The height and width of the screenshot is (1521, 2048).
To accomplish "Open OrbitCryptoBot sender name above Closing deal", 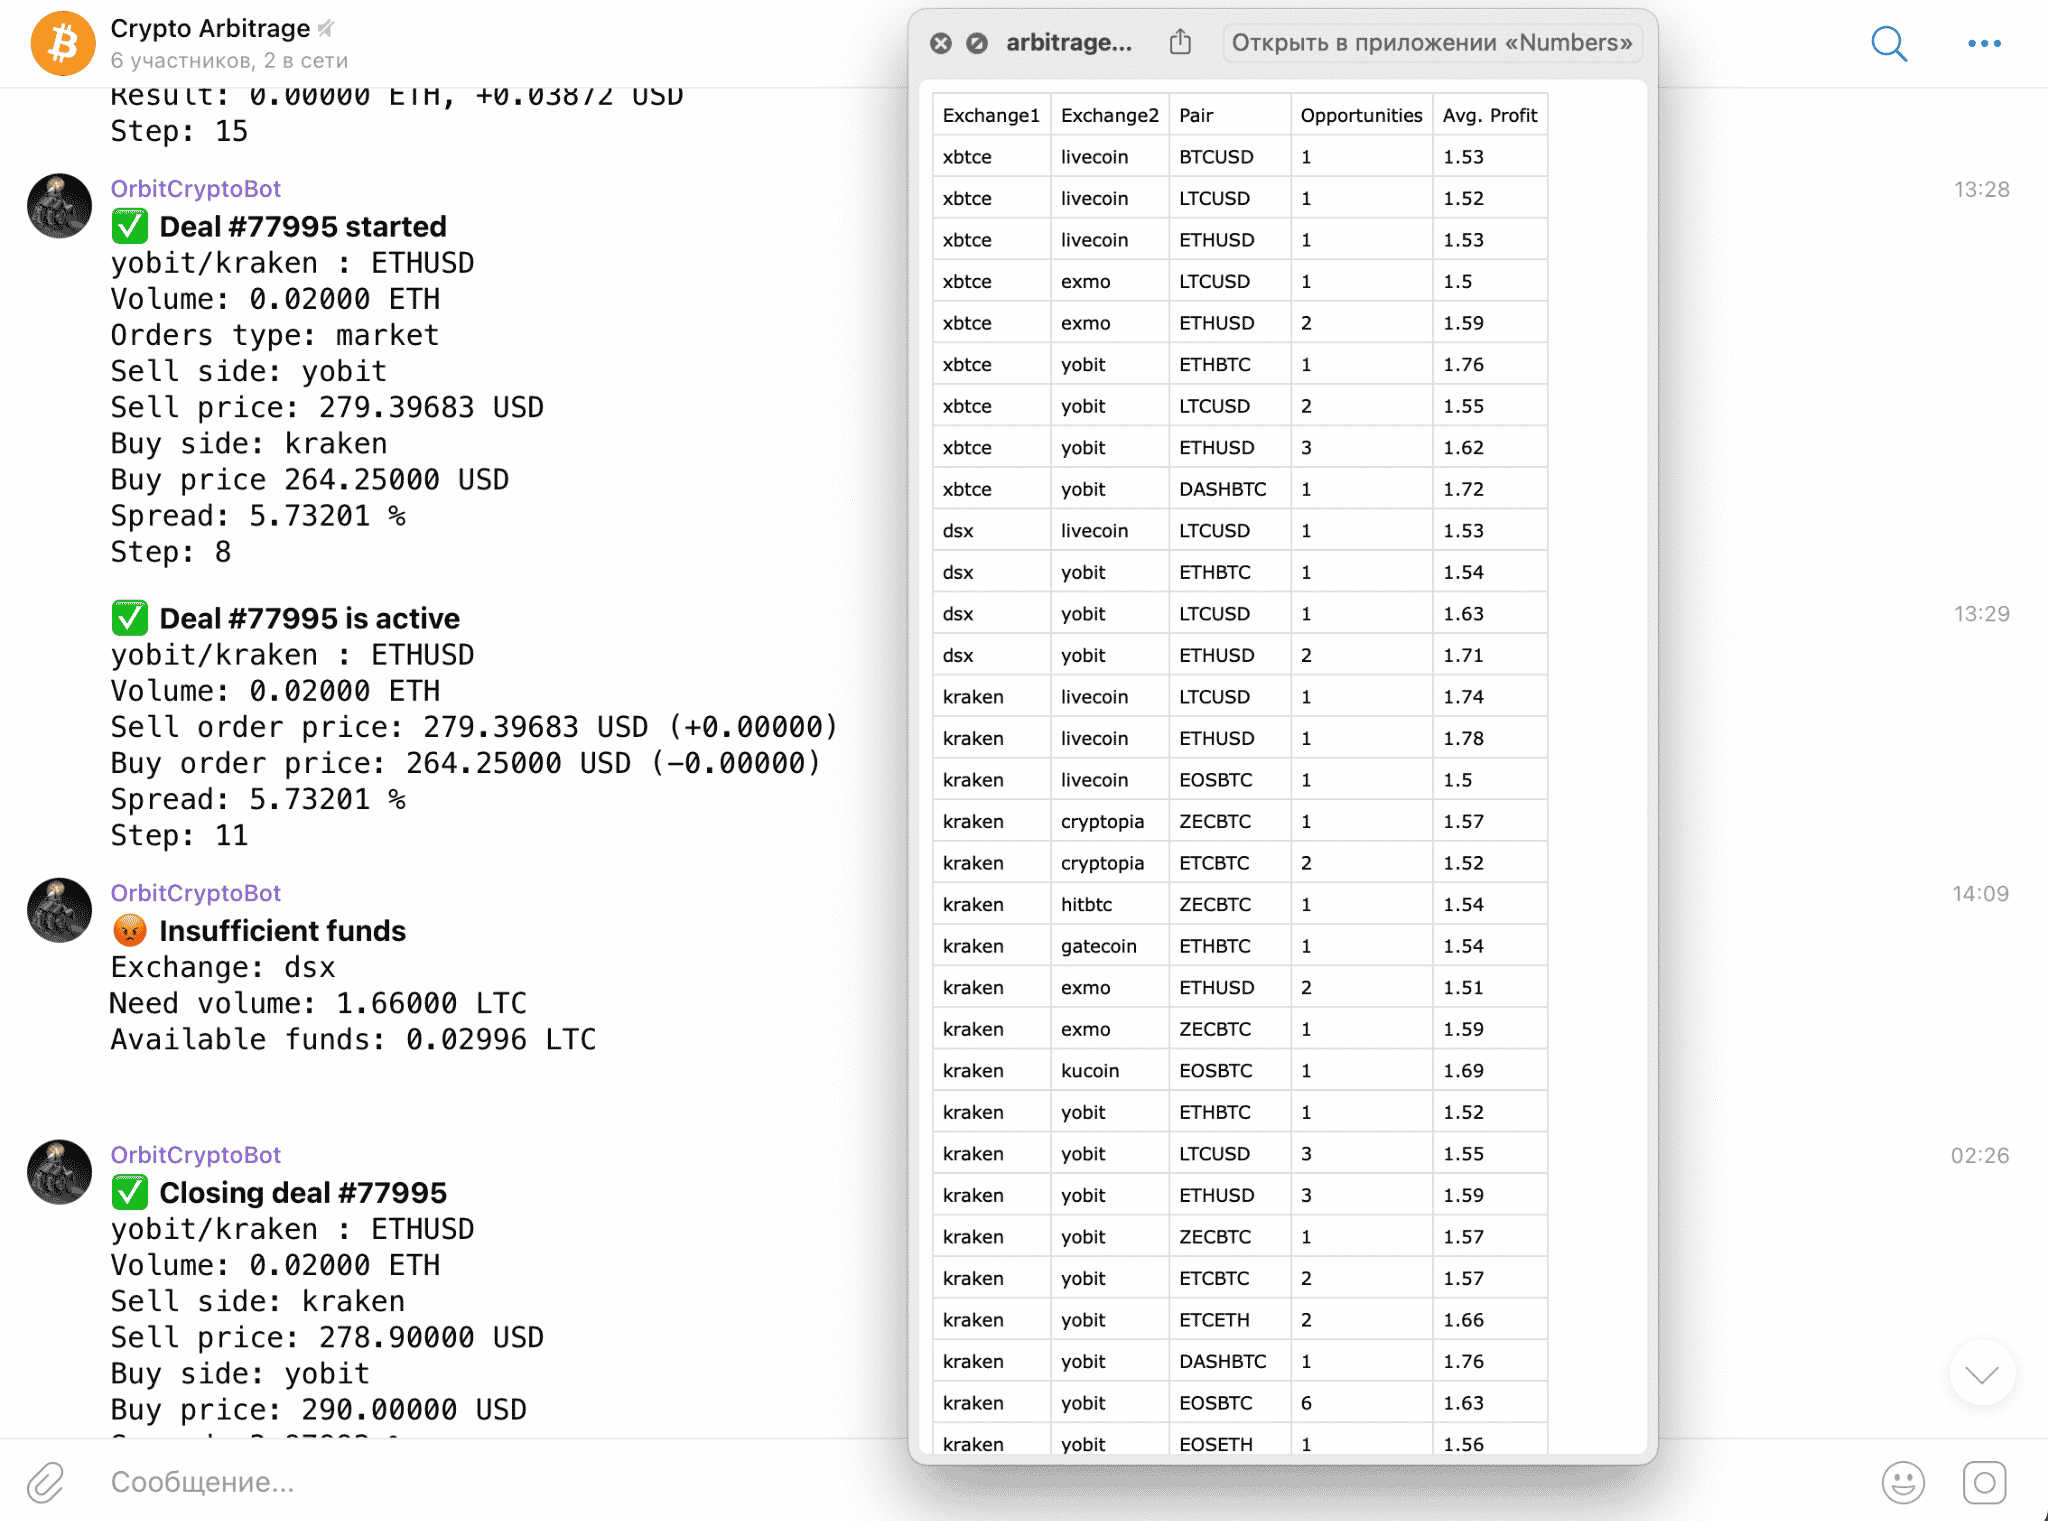I will [x=196, y=1155].
